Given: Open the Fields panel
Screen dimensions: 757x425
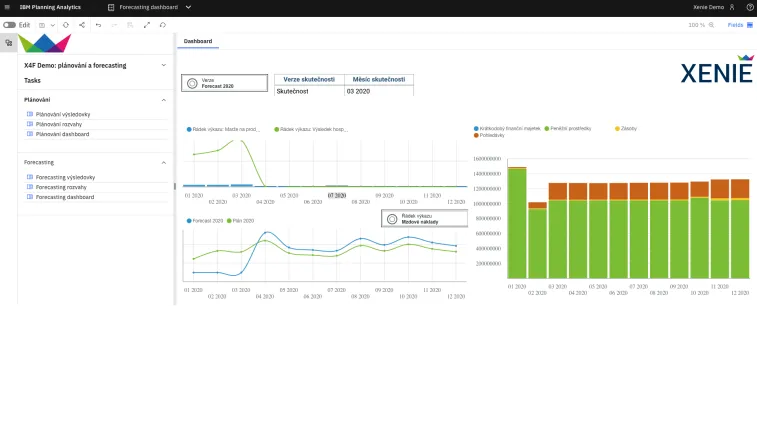Looking at the screenshot, I should click(x=740, y=25).
